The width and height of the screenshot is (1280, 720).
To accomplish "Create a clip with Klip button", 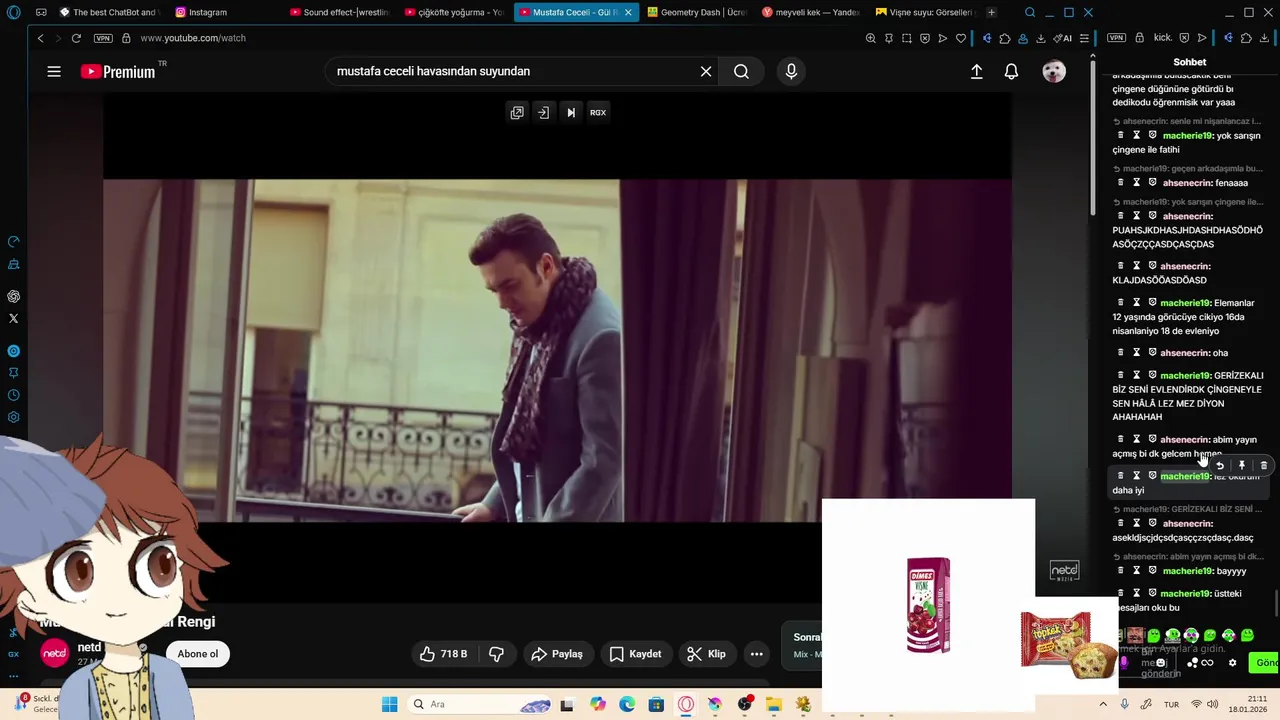I will click(x=706, y=654).
